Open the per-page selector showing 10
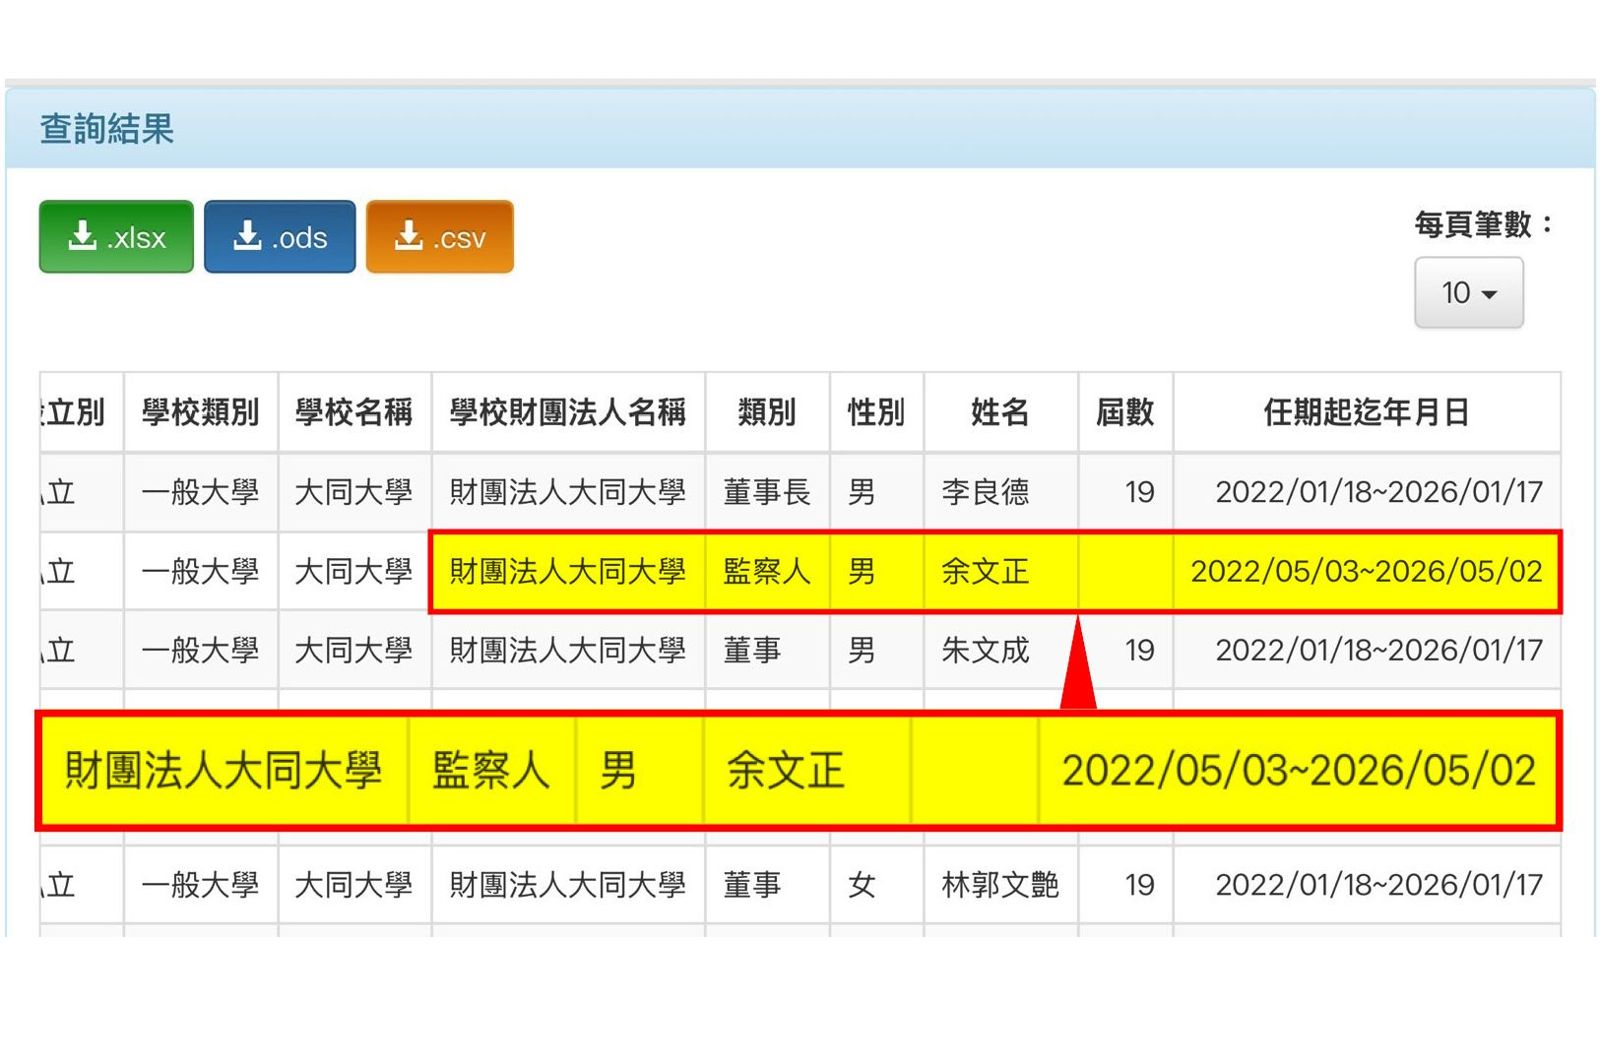The width and height of the screenshot is (1600, 1063). coord(1469,294)
